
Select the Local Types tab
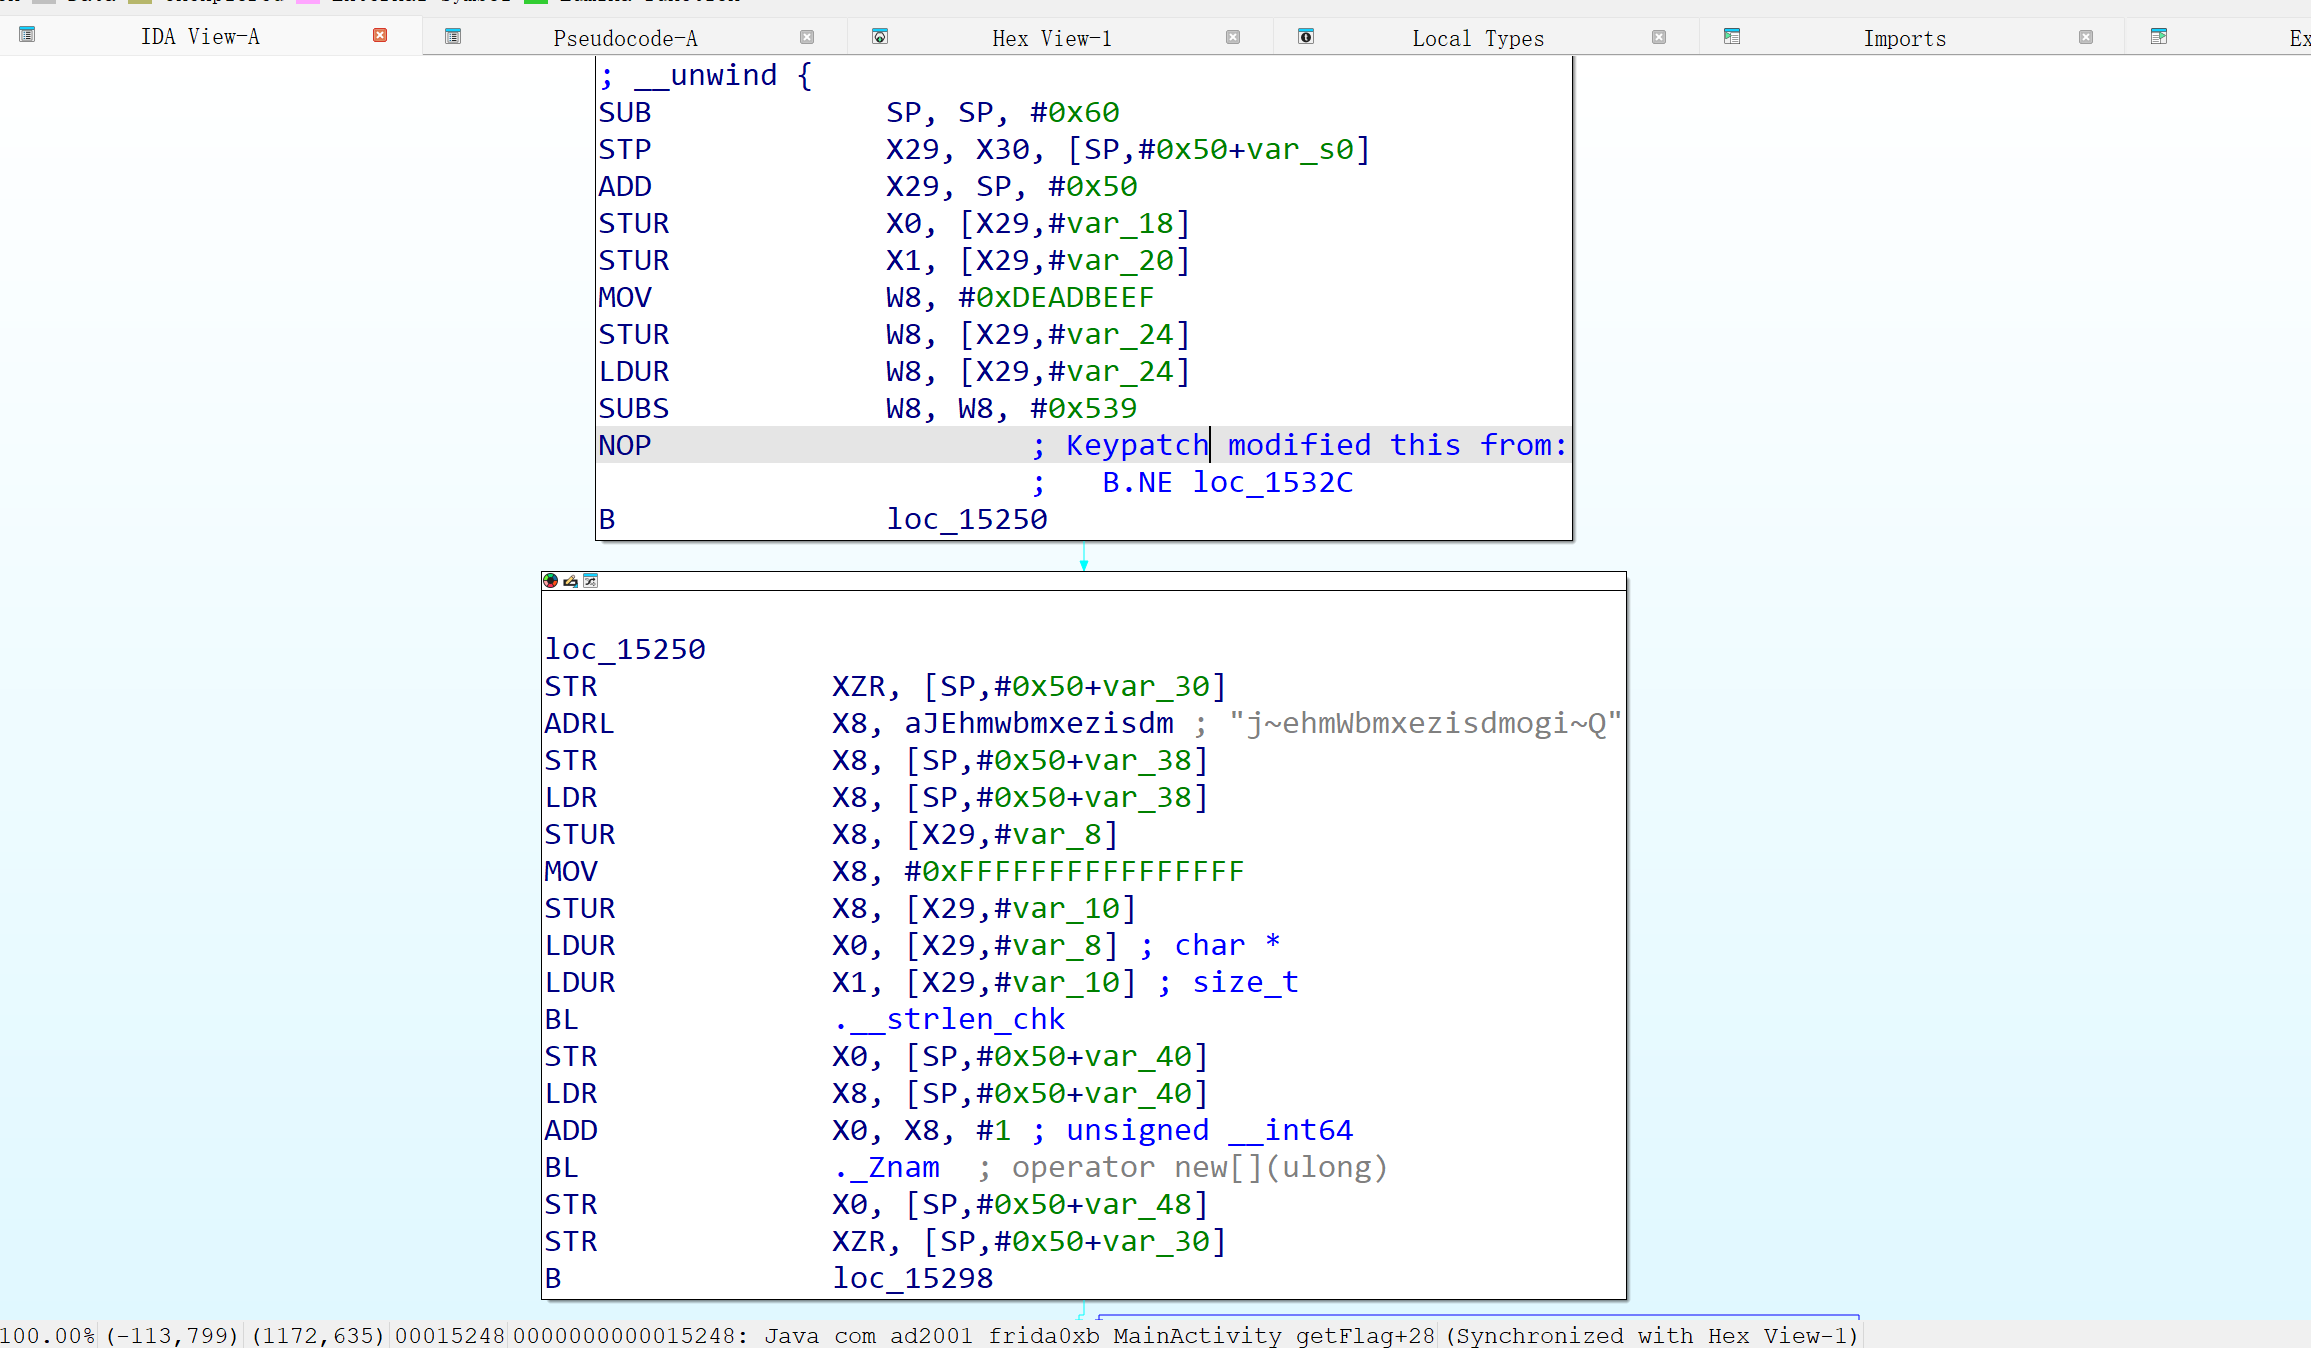(x=1477, y=38)
